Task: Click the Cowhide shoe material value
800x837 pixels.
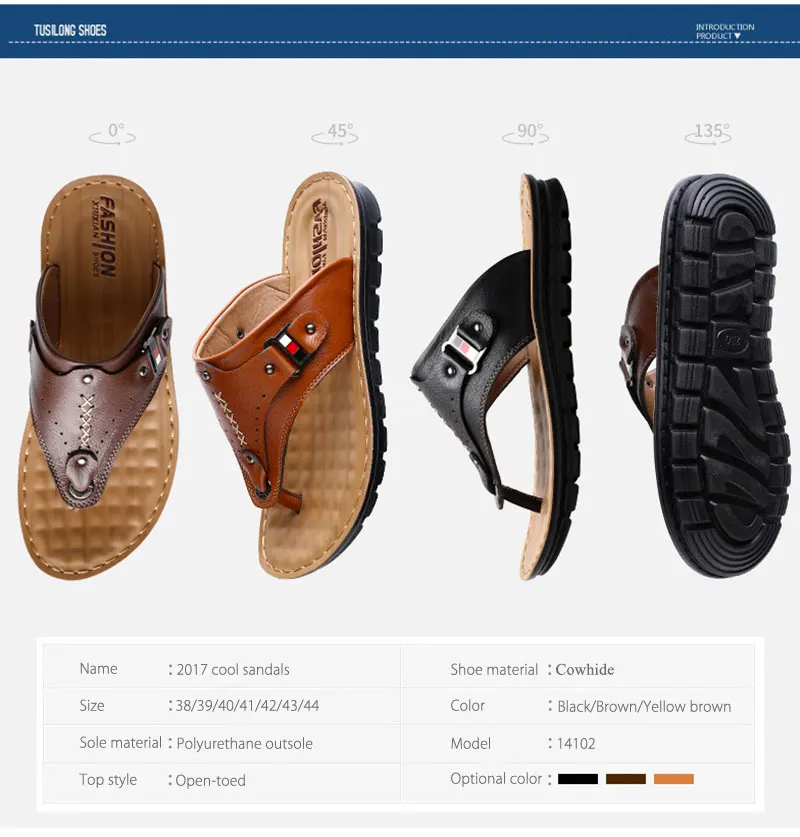Action: (584, 669)
